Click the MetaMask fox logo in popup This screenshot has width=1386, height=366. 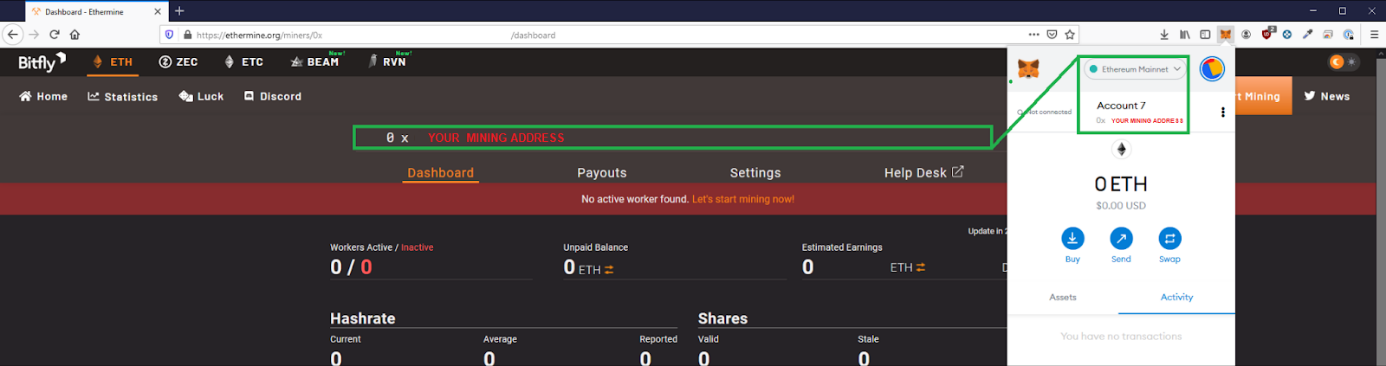pyautogui.click(x=1028, y=69)
